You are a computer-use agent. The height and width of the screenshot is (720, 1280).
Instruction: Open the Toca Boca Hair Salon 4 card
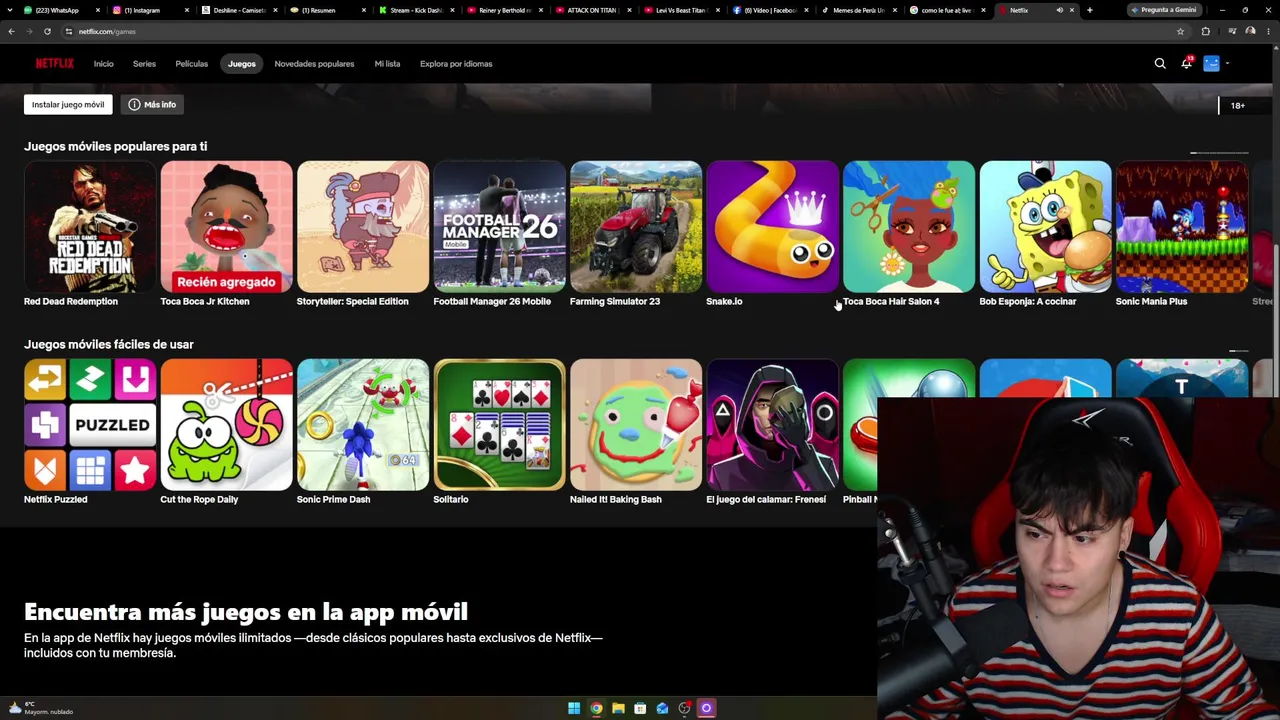tap(909, 226)
